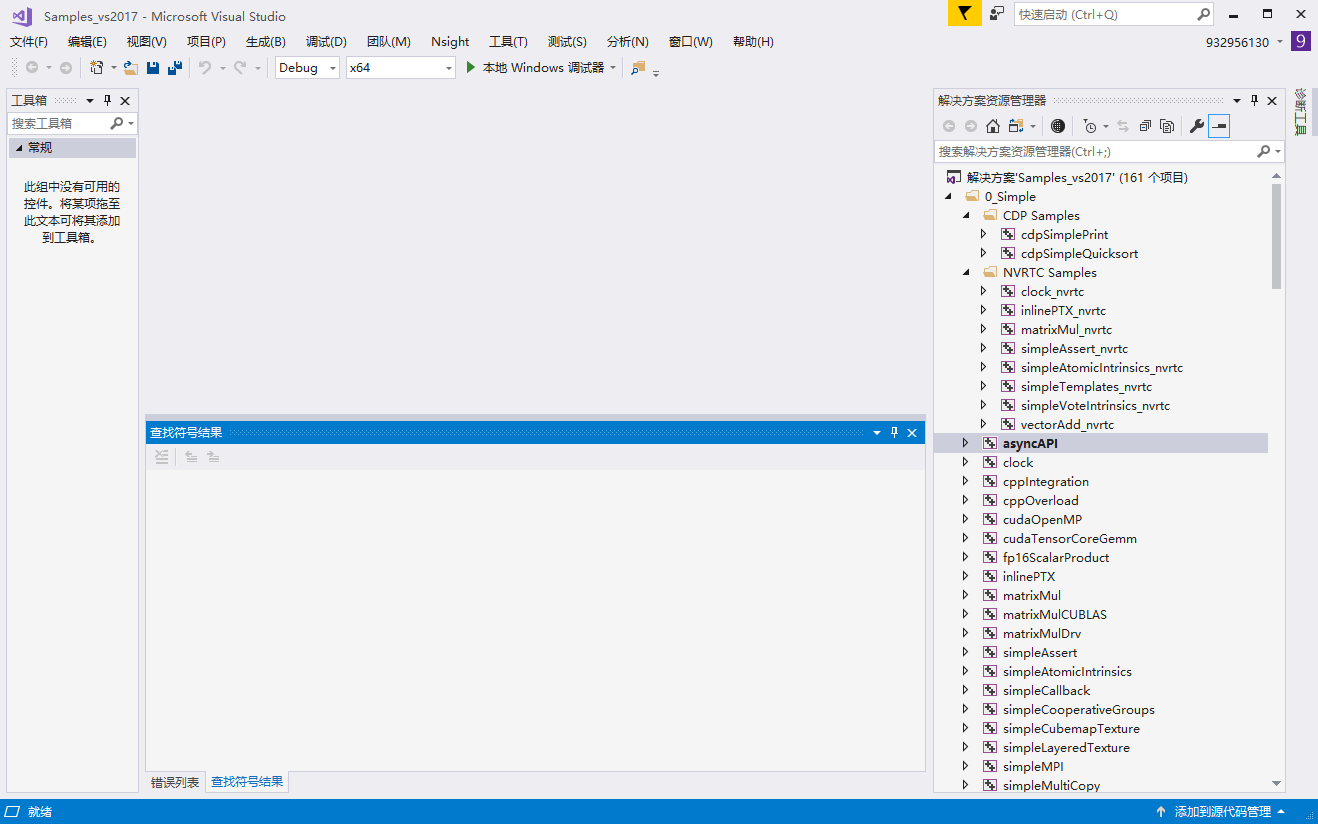
Task: Open the Solution Explorer window options arrow
Action: pos(1237,100)
